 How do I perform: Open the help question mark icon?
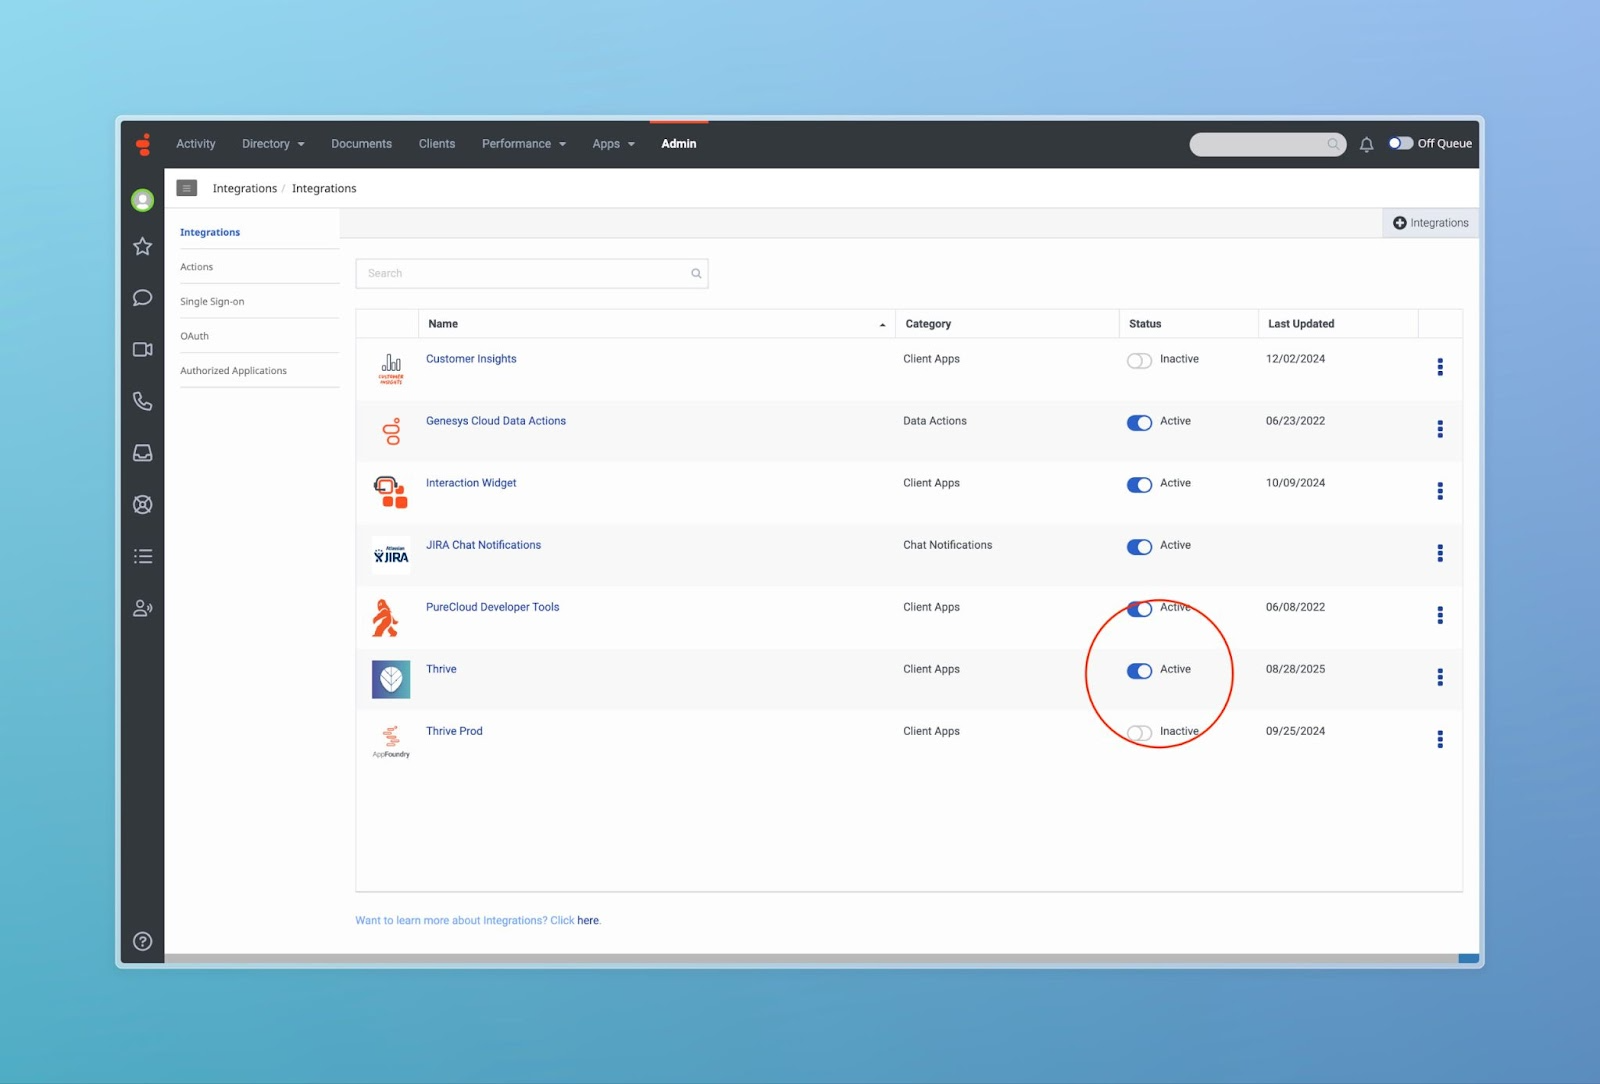(143, 941)
